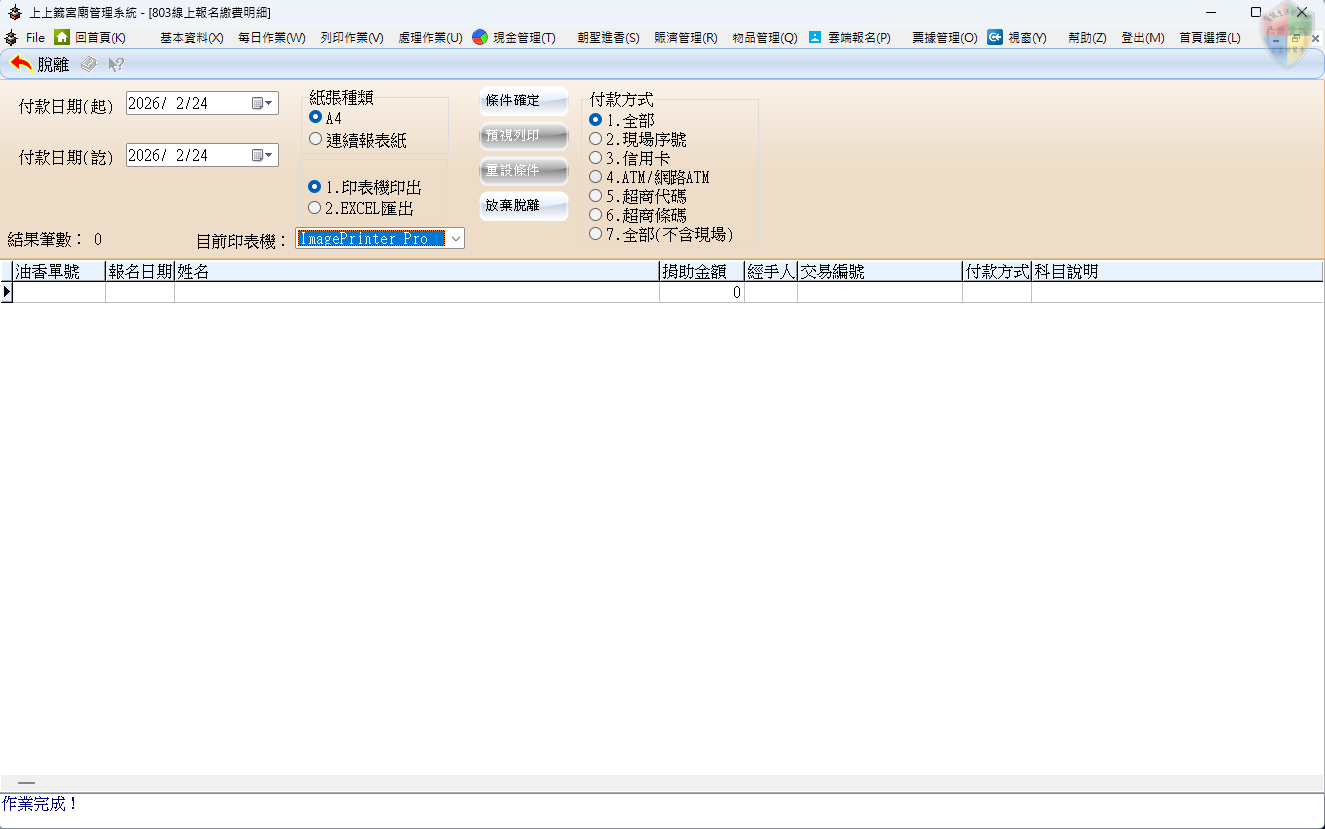Click the 捐助金額 column header
Screen dimensions: 1325x829
701,271
